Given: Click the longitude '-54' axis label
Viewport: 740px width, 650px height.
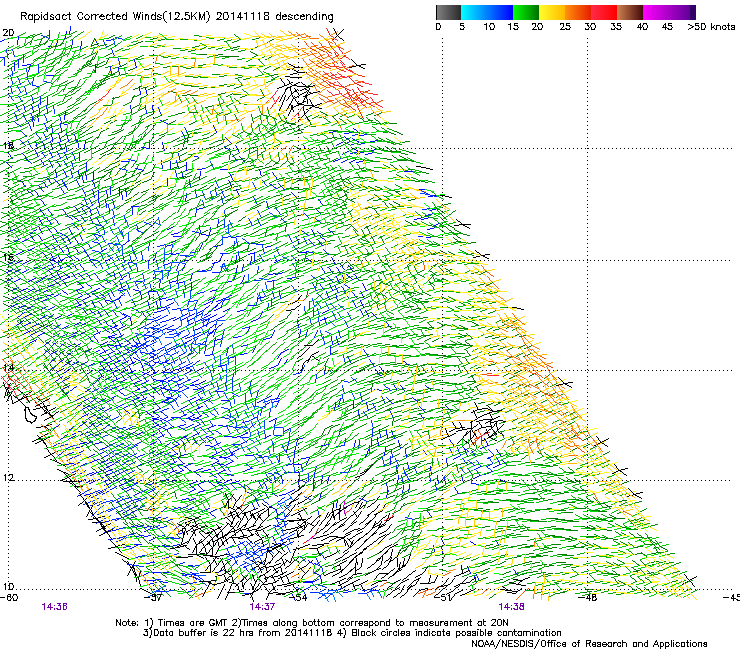Looking at the screenshot, I should (299, 597).
